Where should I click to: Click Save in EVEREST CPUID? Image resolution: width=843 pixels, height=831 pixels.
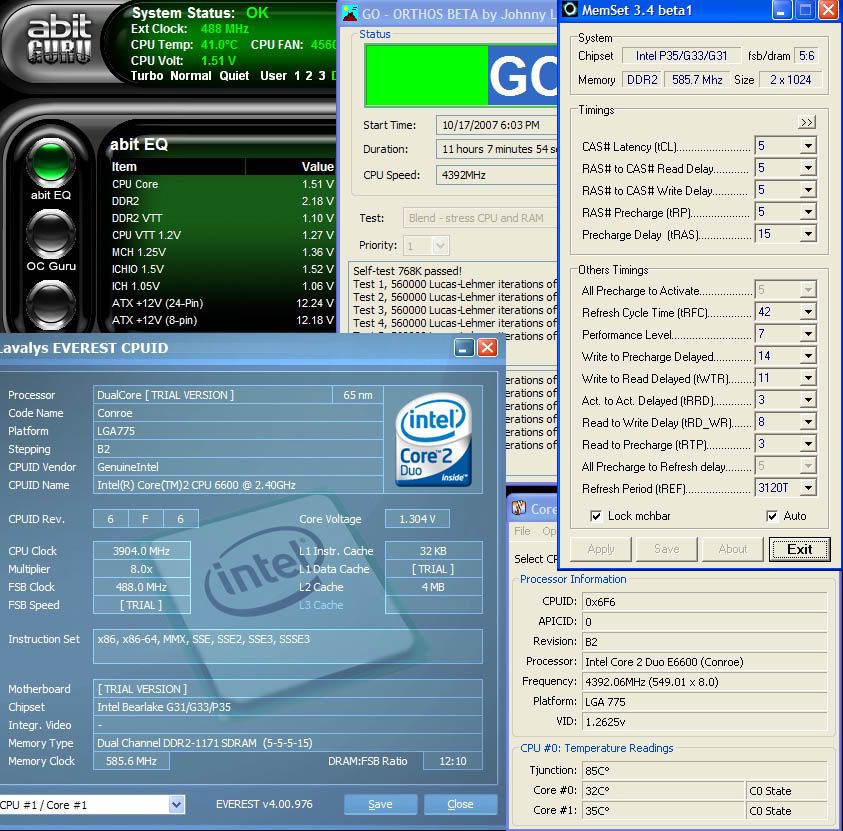[x=380, y=805]
